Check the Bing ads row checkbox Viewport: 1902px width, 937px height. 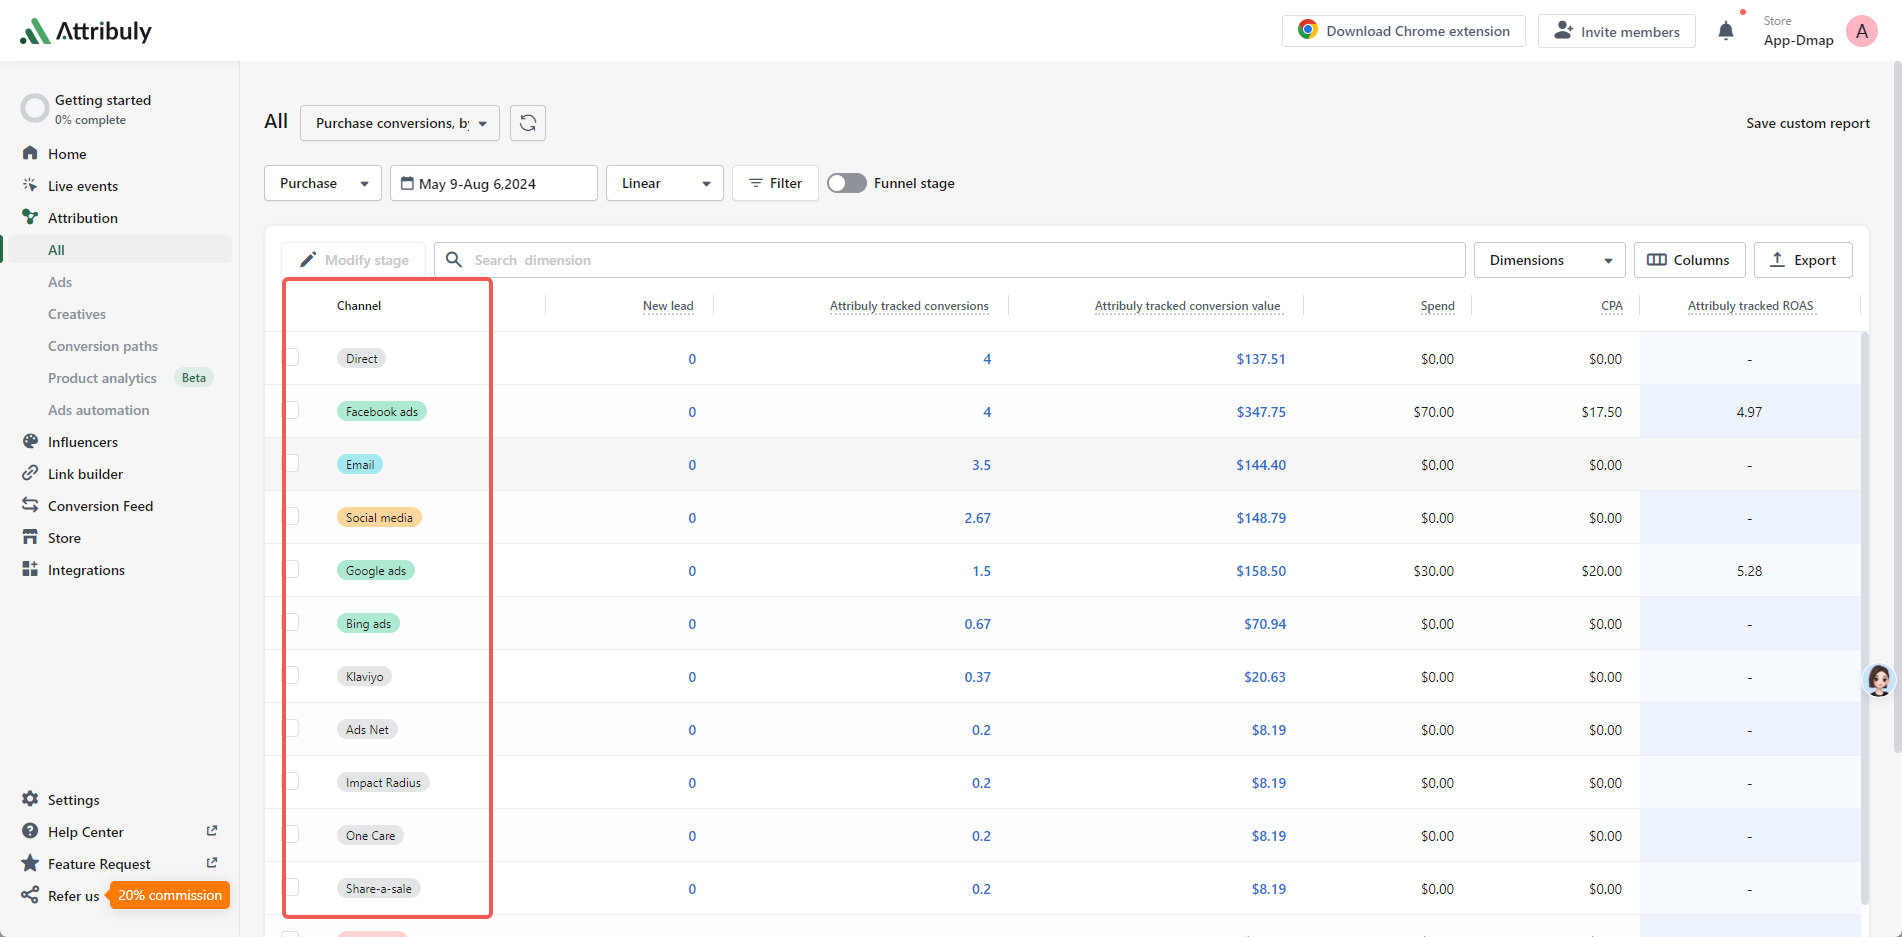[291, 622]
